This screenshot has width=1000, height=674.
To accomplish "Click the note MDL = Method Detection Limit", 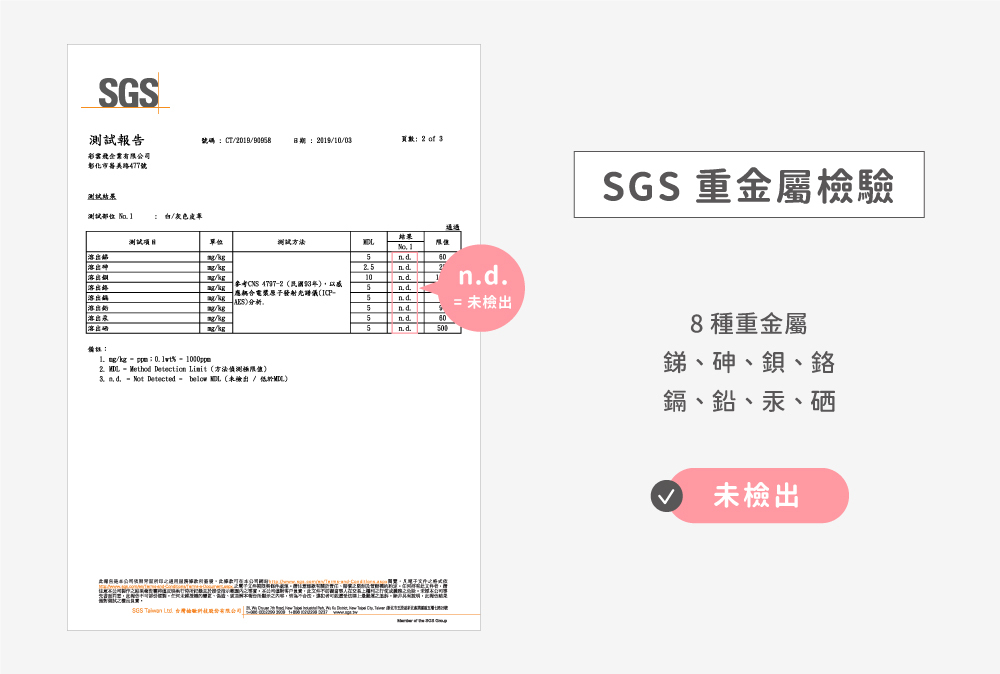I will point(183,369).
